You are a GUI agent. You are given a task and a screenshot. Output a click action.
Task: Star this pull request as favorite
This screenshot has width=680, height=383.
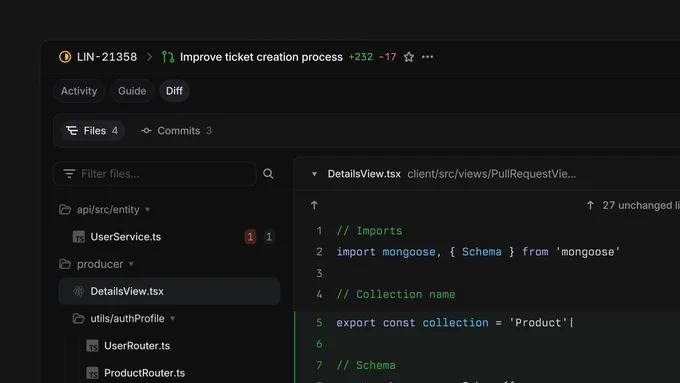tap(409, 57)
